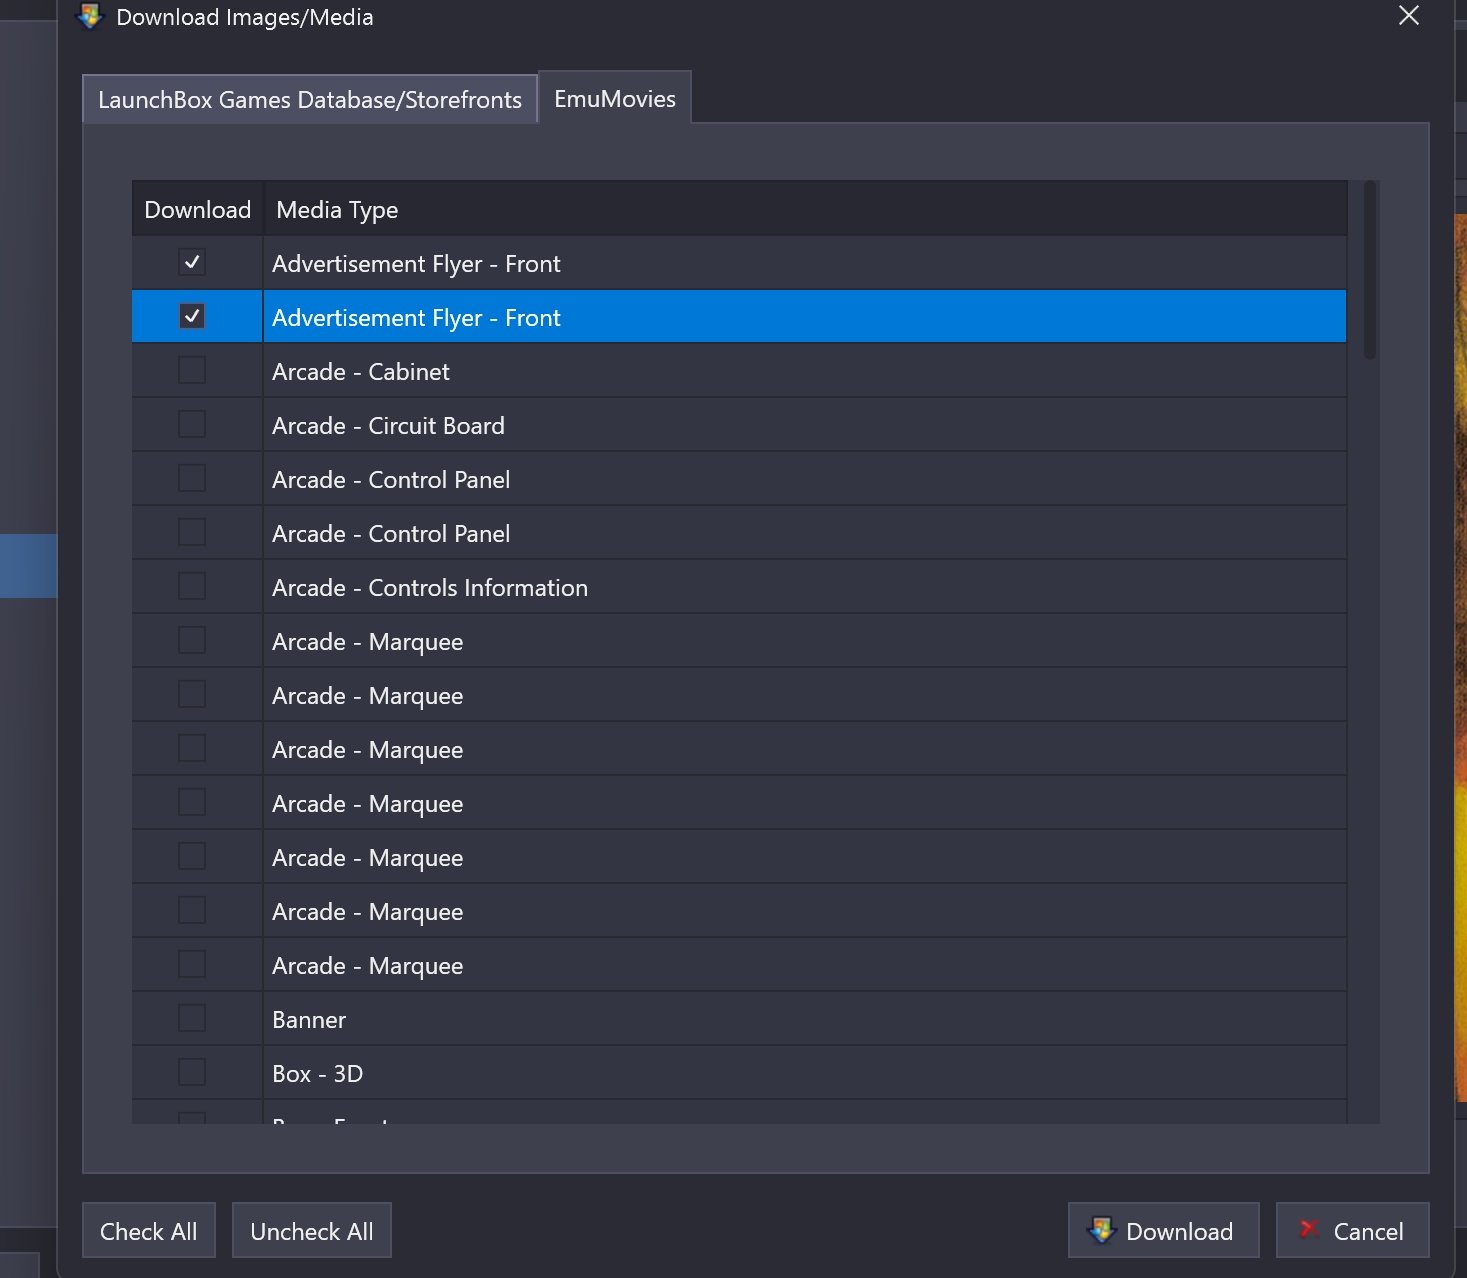Select the 'Arcade - Circuit Board' row text
This screenshot has width=1467, height=1278.
coord(388,426)
